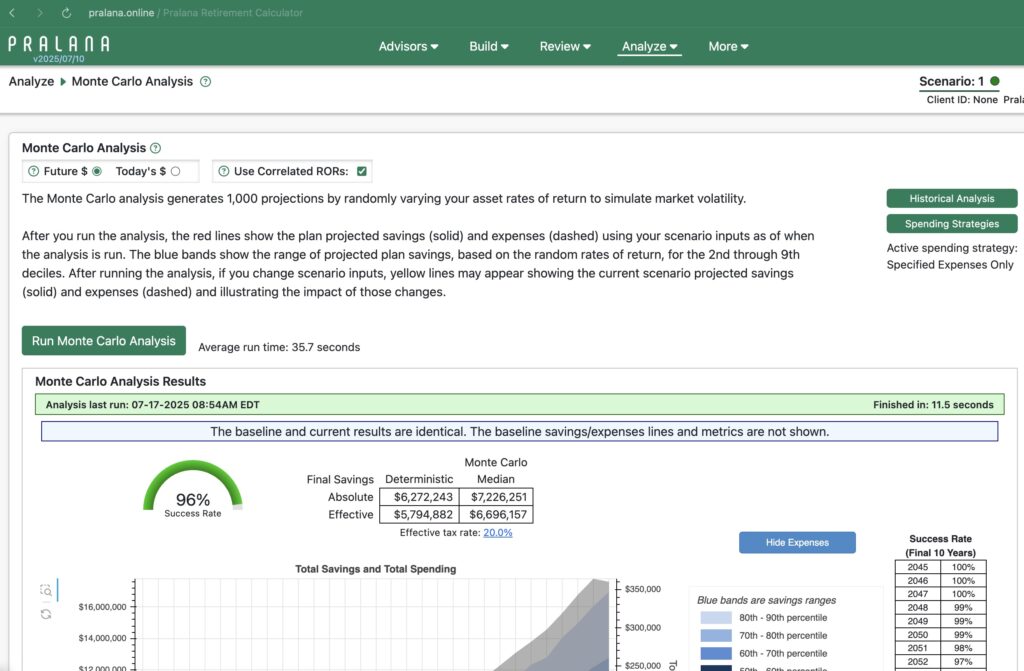Click the version label v2025/07/10
Screen dimensions: 1024x671
pyautogui.click(x=59, y=59)
